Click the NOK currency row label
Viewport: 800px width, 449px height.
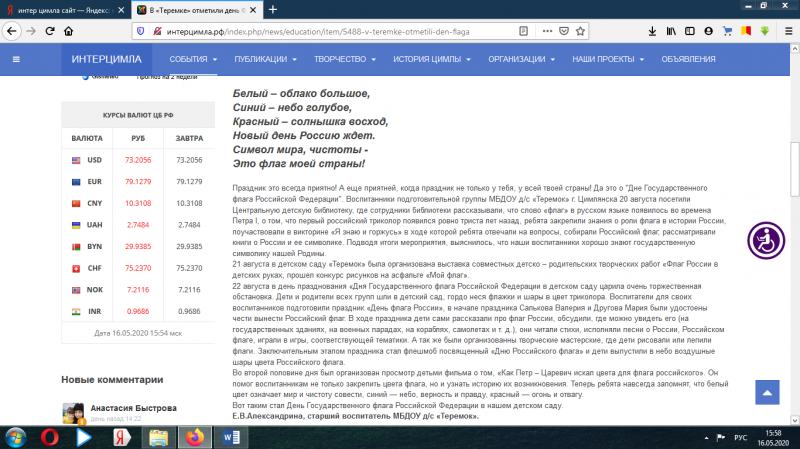95,290
